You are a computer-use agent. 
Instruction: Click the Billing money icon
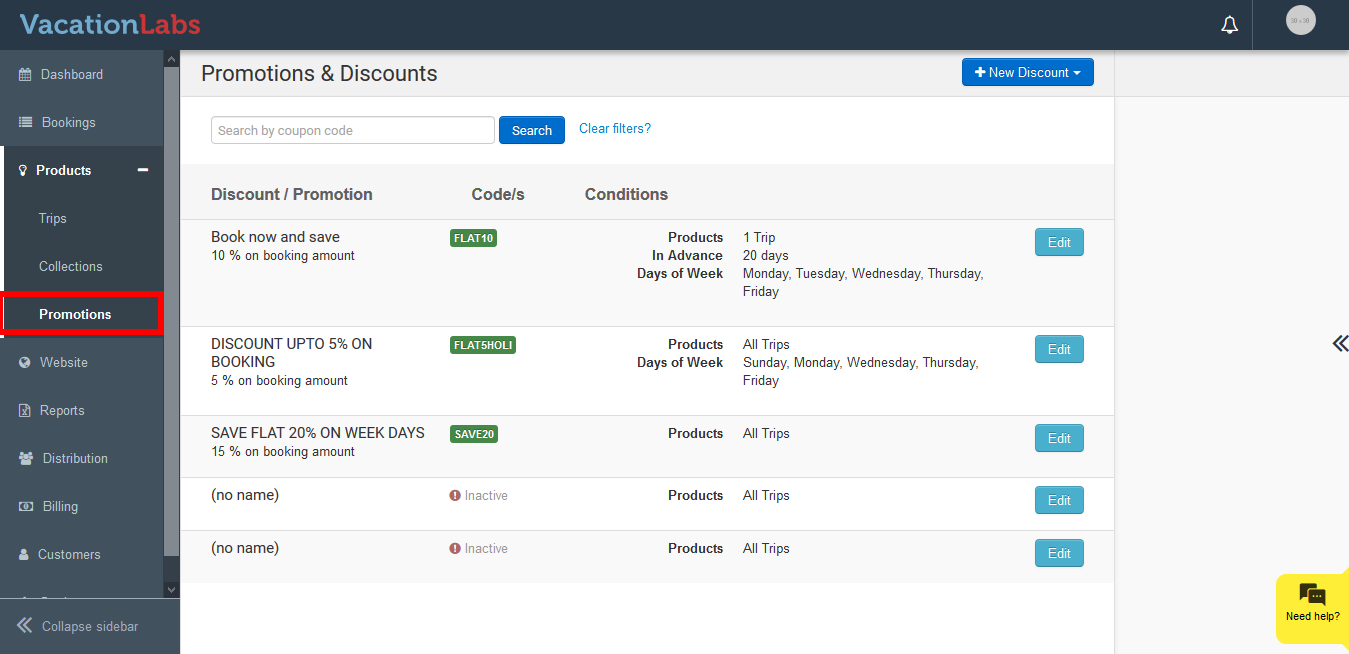(x=26, y=507)
